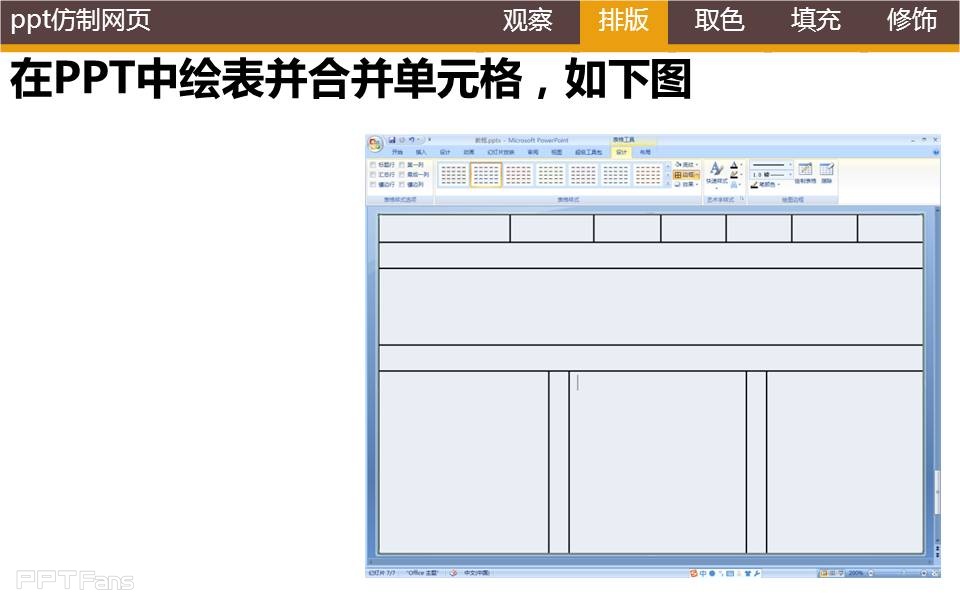Viewport: 960px width, 600px height.
Task: Click the 观察 navigation link
Action: [x=527, y=21]
